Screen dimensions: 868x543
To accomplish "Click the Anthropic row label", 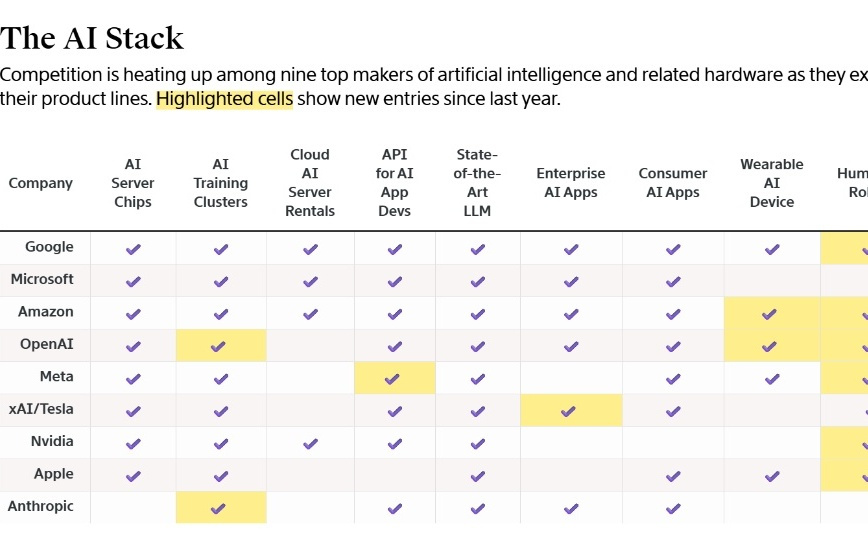I will point(41,506).
